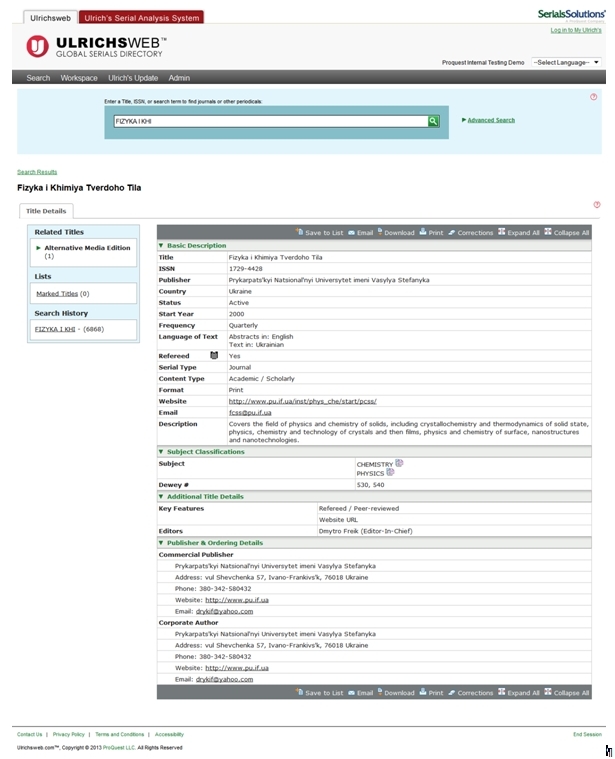Open the search help question icon
Screen dimensions: 615x759
click(593, 97)
